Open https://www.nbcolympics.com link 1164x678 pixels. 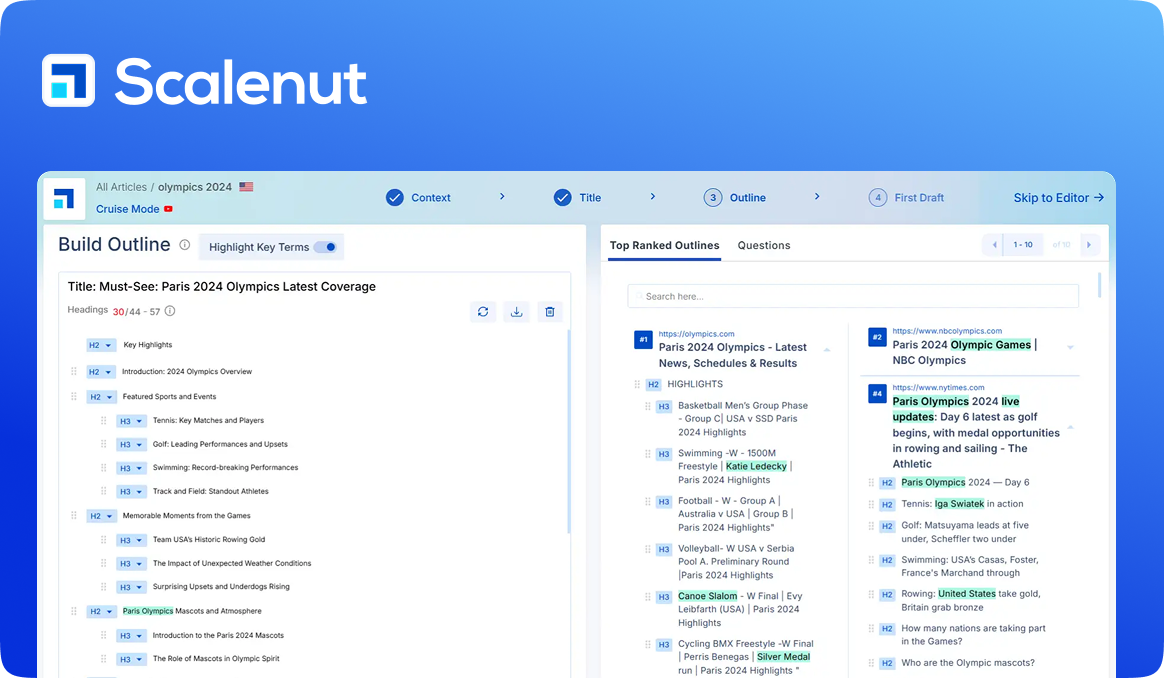point(947,331)
